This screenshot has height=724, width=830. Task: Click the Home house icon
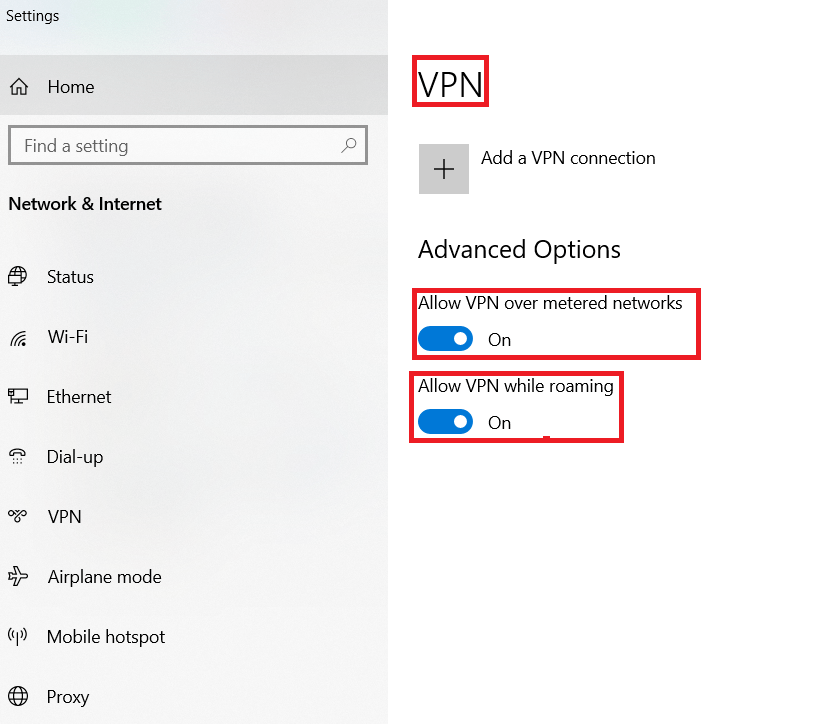tap(19, 87)
